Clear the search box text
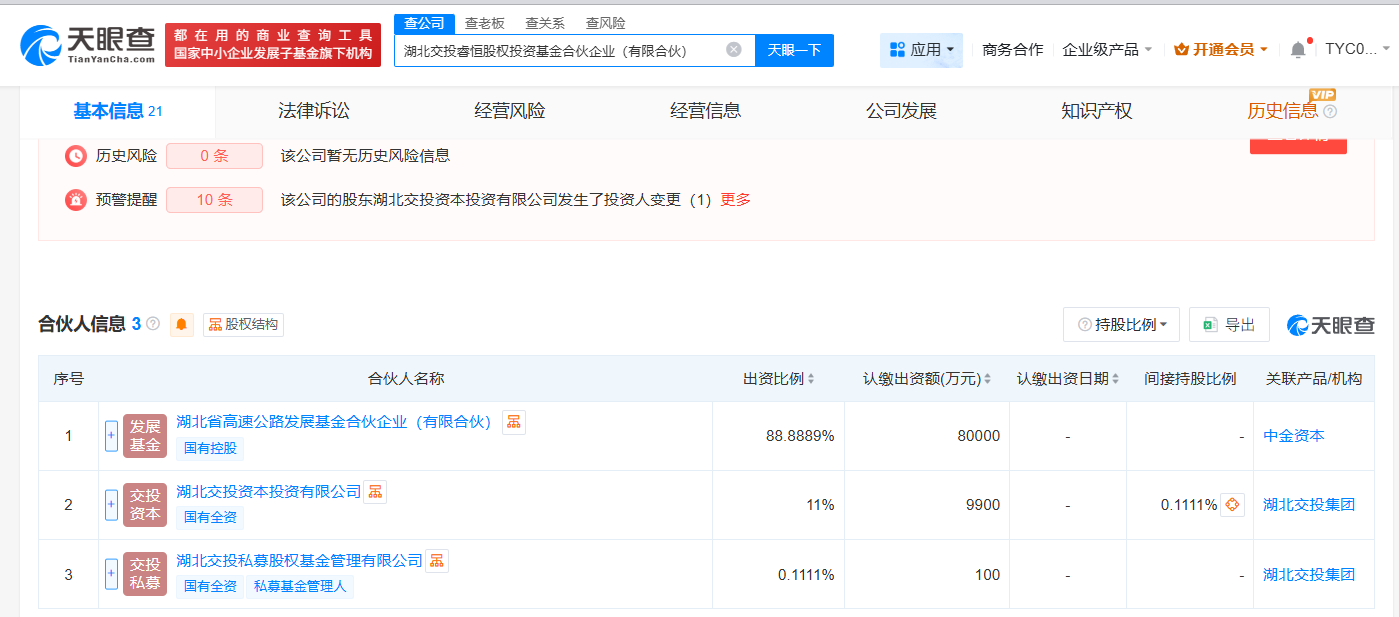The width and height of the screenshot is (1399, 617). coord(734,50)
